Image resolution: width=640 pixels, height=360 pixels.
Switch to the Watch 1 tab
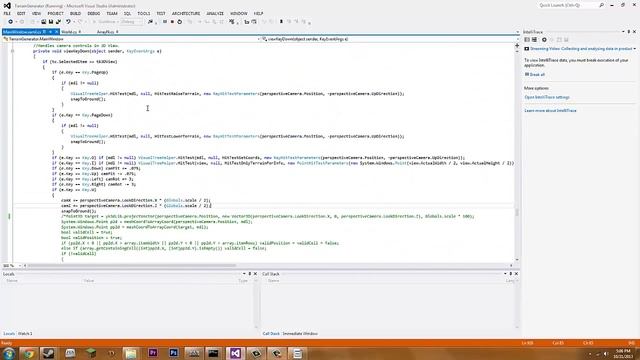[x=25, y=333]
